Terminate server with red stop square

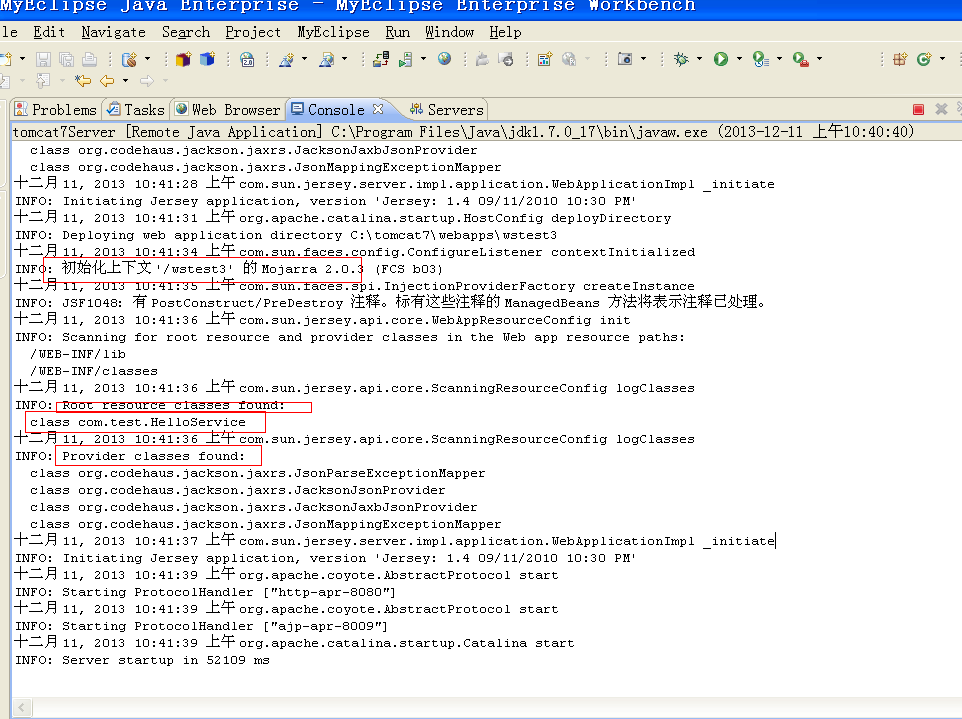[x=918, y=109]
